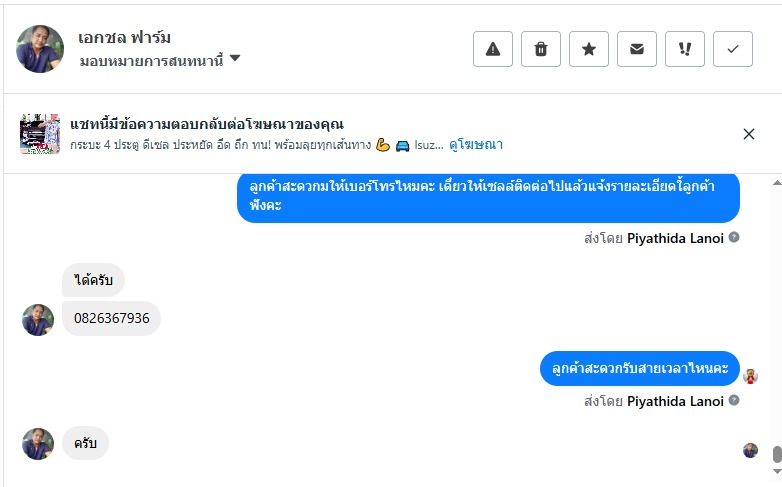782x487 pixels.
Task: Mark conversation as spam with warning icon
Action: (493, 49)
